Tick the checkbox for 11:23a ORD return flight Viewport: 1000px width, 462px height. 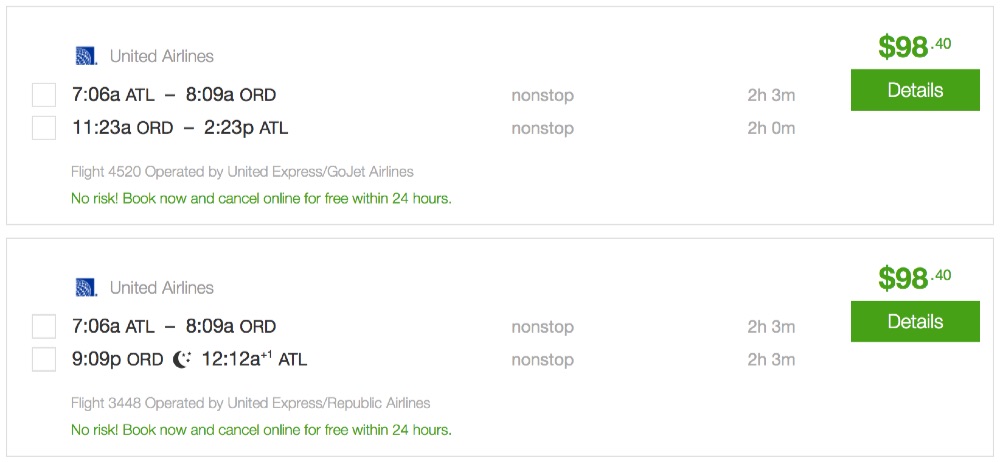[44, 128]
